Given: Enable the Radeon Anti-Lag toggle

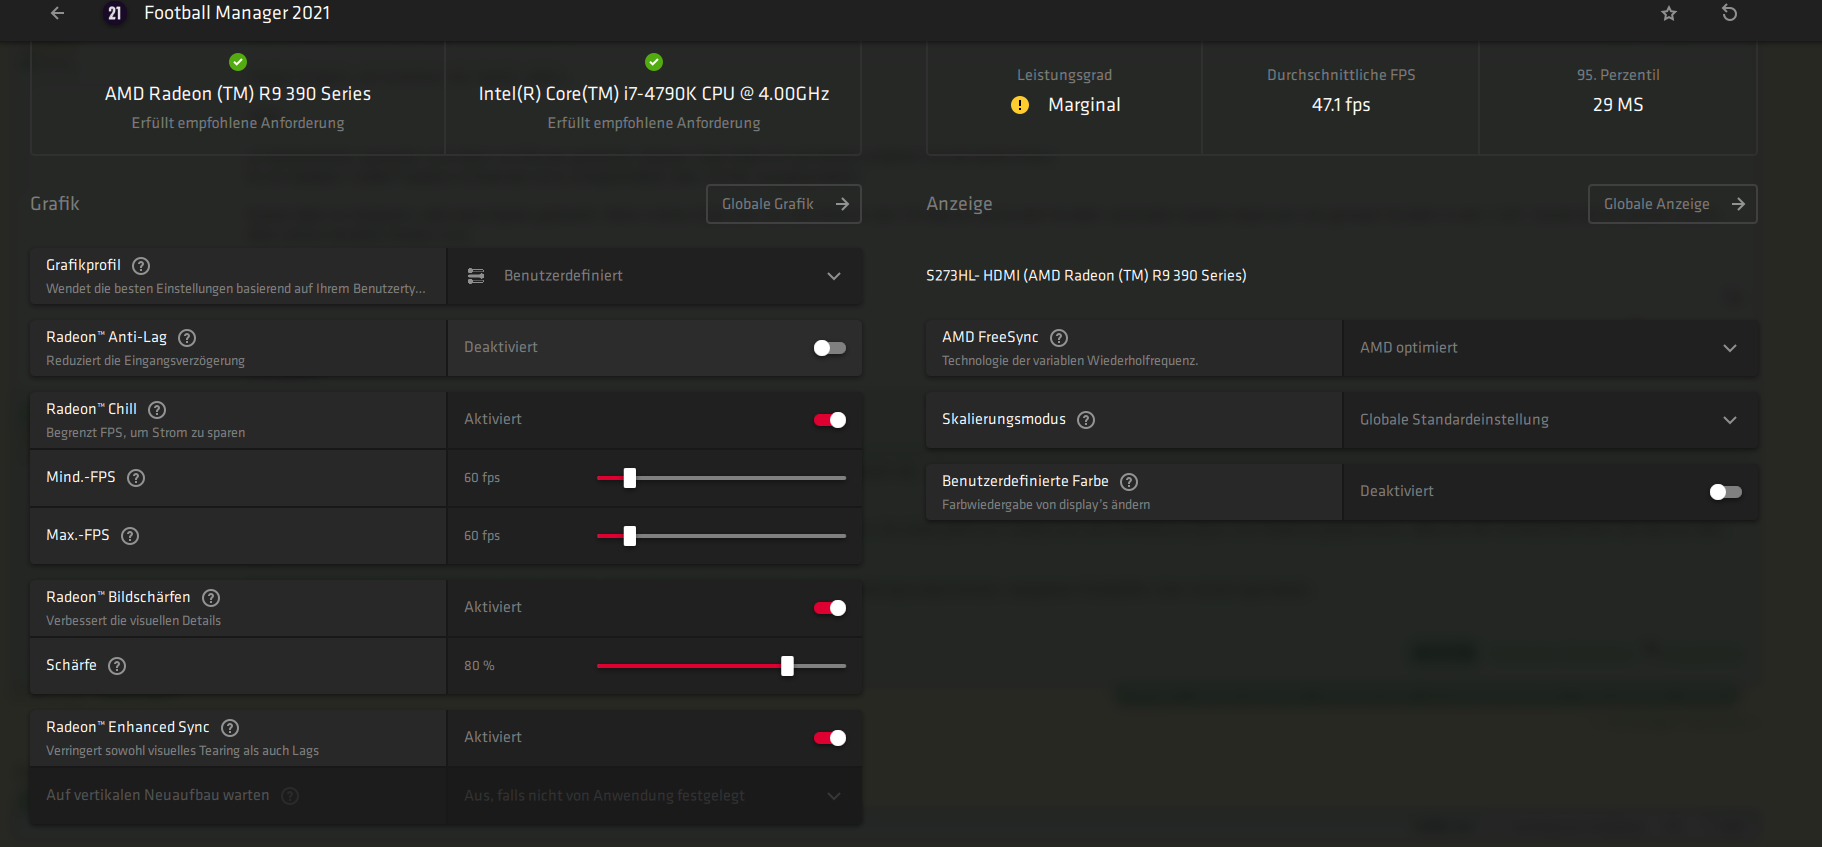Looking at the screenshot, I should [x=830, y=348].
